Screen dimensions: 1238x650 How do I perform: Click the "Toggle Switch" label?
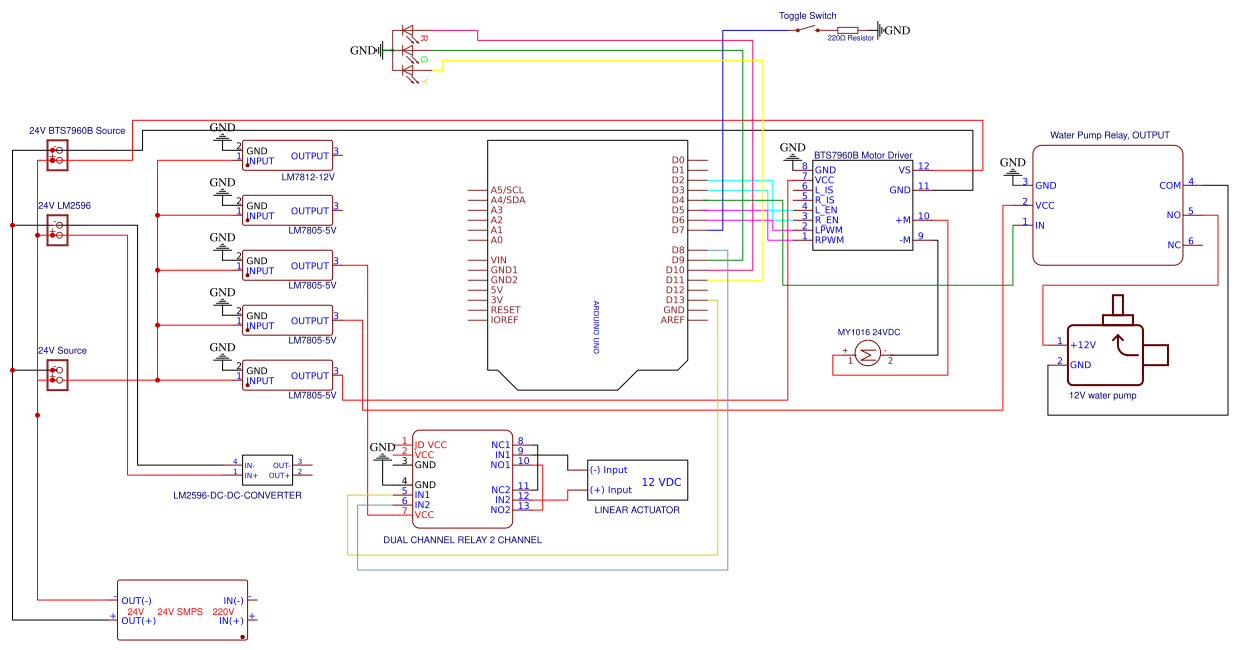click(806, 15)
